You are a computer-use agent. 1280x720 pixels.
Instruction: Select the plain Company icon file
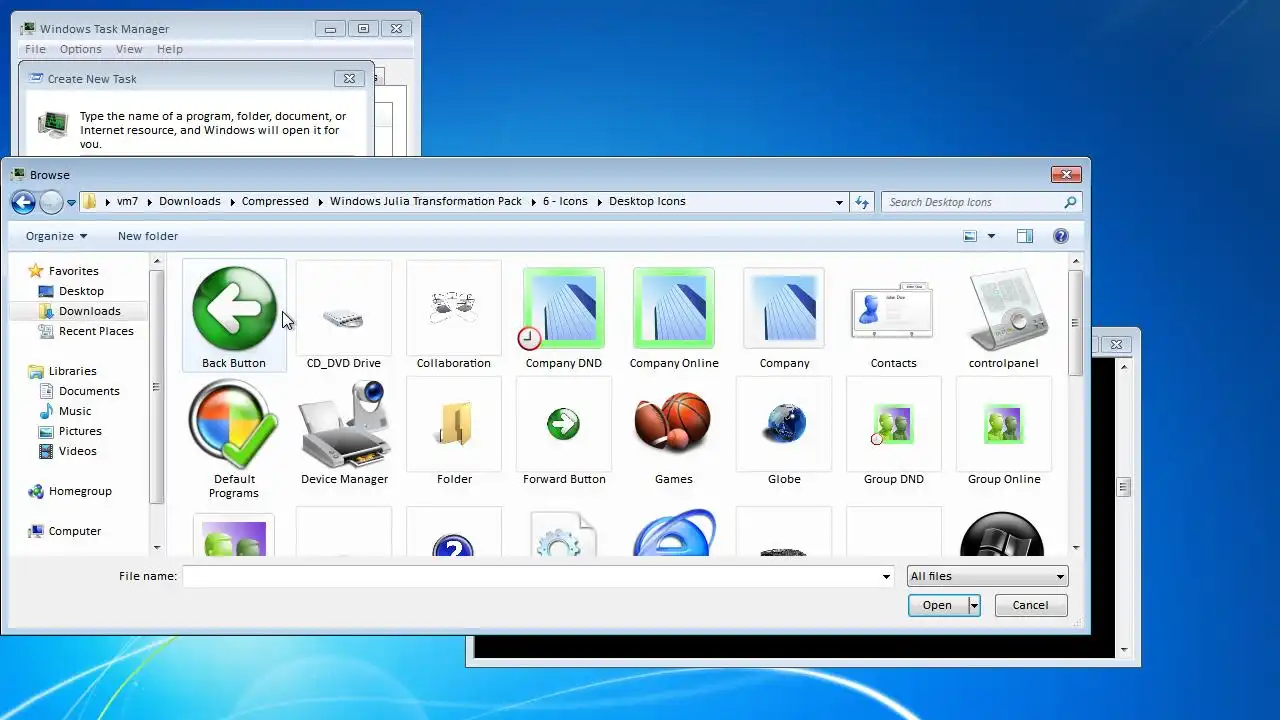coord(784,315)
